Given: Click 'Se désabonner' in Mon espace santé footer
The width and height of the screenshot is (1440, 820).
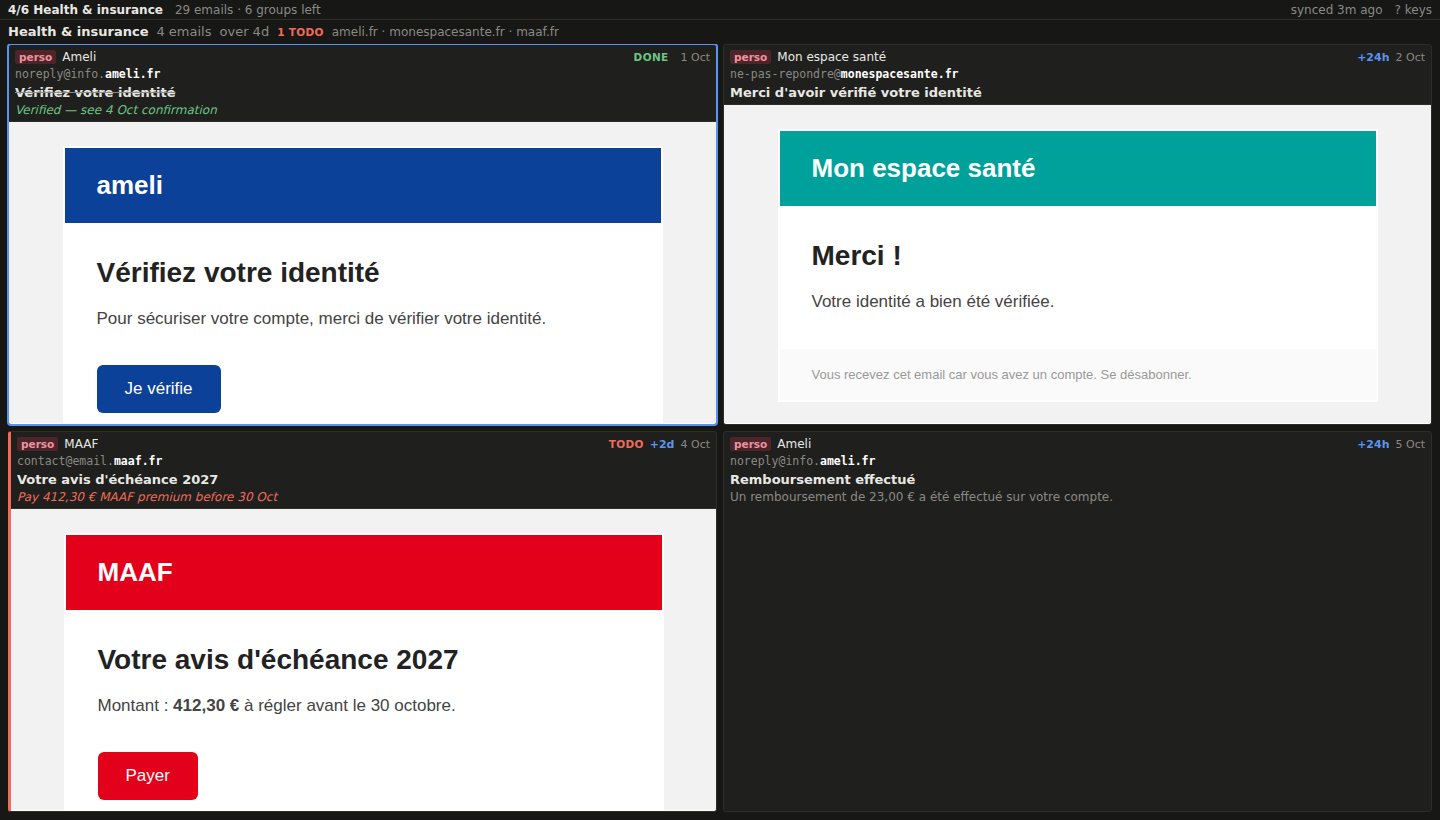Looking at the screenshot, I should tap(1146, 375).
